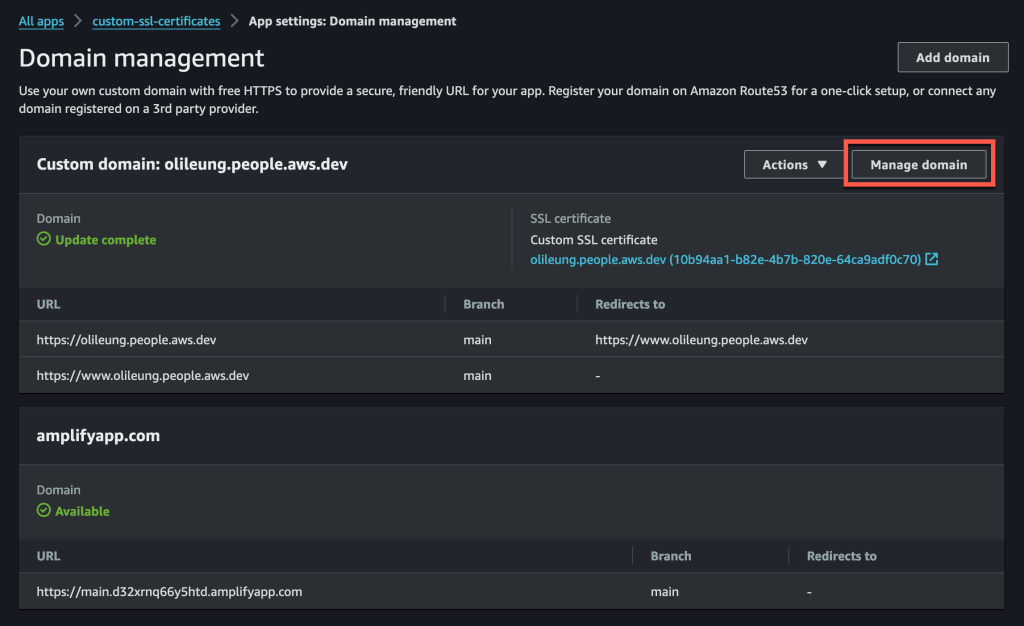This screenshot has height=626, width=1024.
Task: Click the https://www.olileung.people.aws.dev URL
Action: click(x=142, y=375)
